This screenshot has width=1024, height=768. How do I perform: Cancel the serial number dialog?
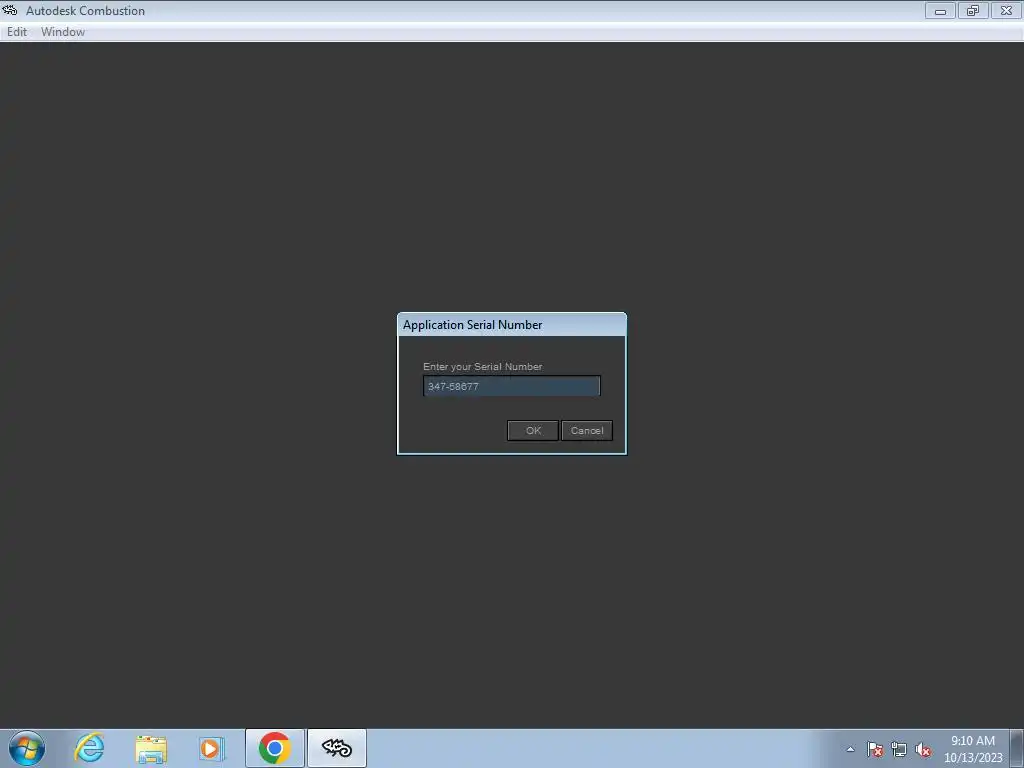tap(586, 430)
